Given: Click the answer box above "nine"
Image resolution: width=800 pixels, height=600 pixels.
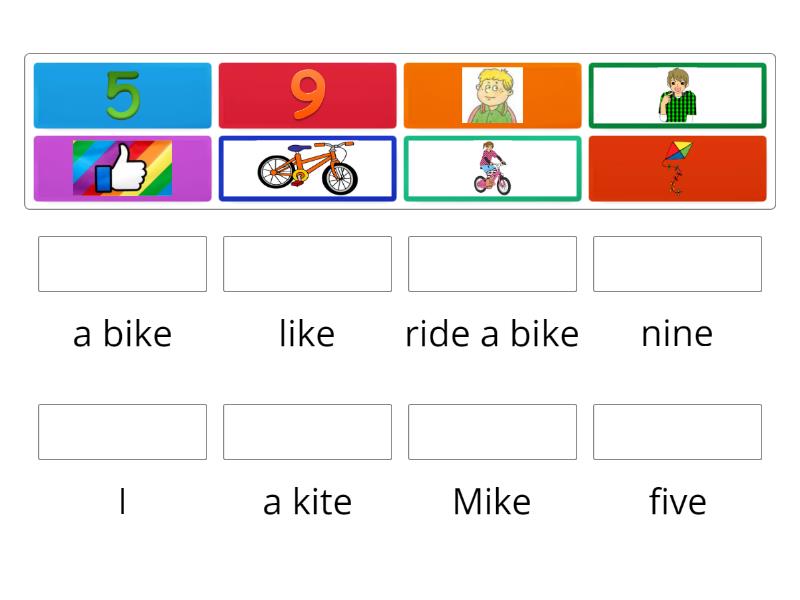Looking at the screenshot, I should (x=677, y=264).
